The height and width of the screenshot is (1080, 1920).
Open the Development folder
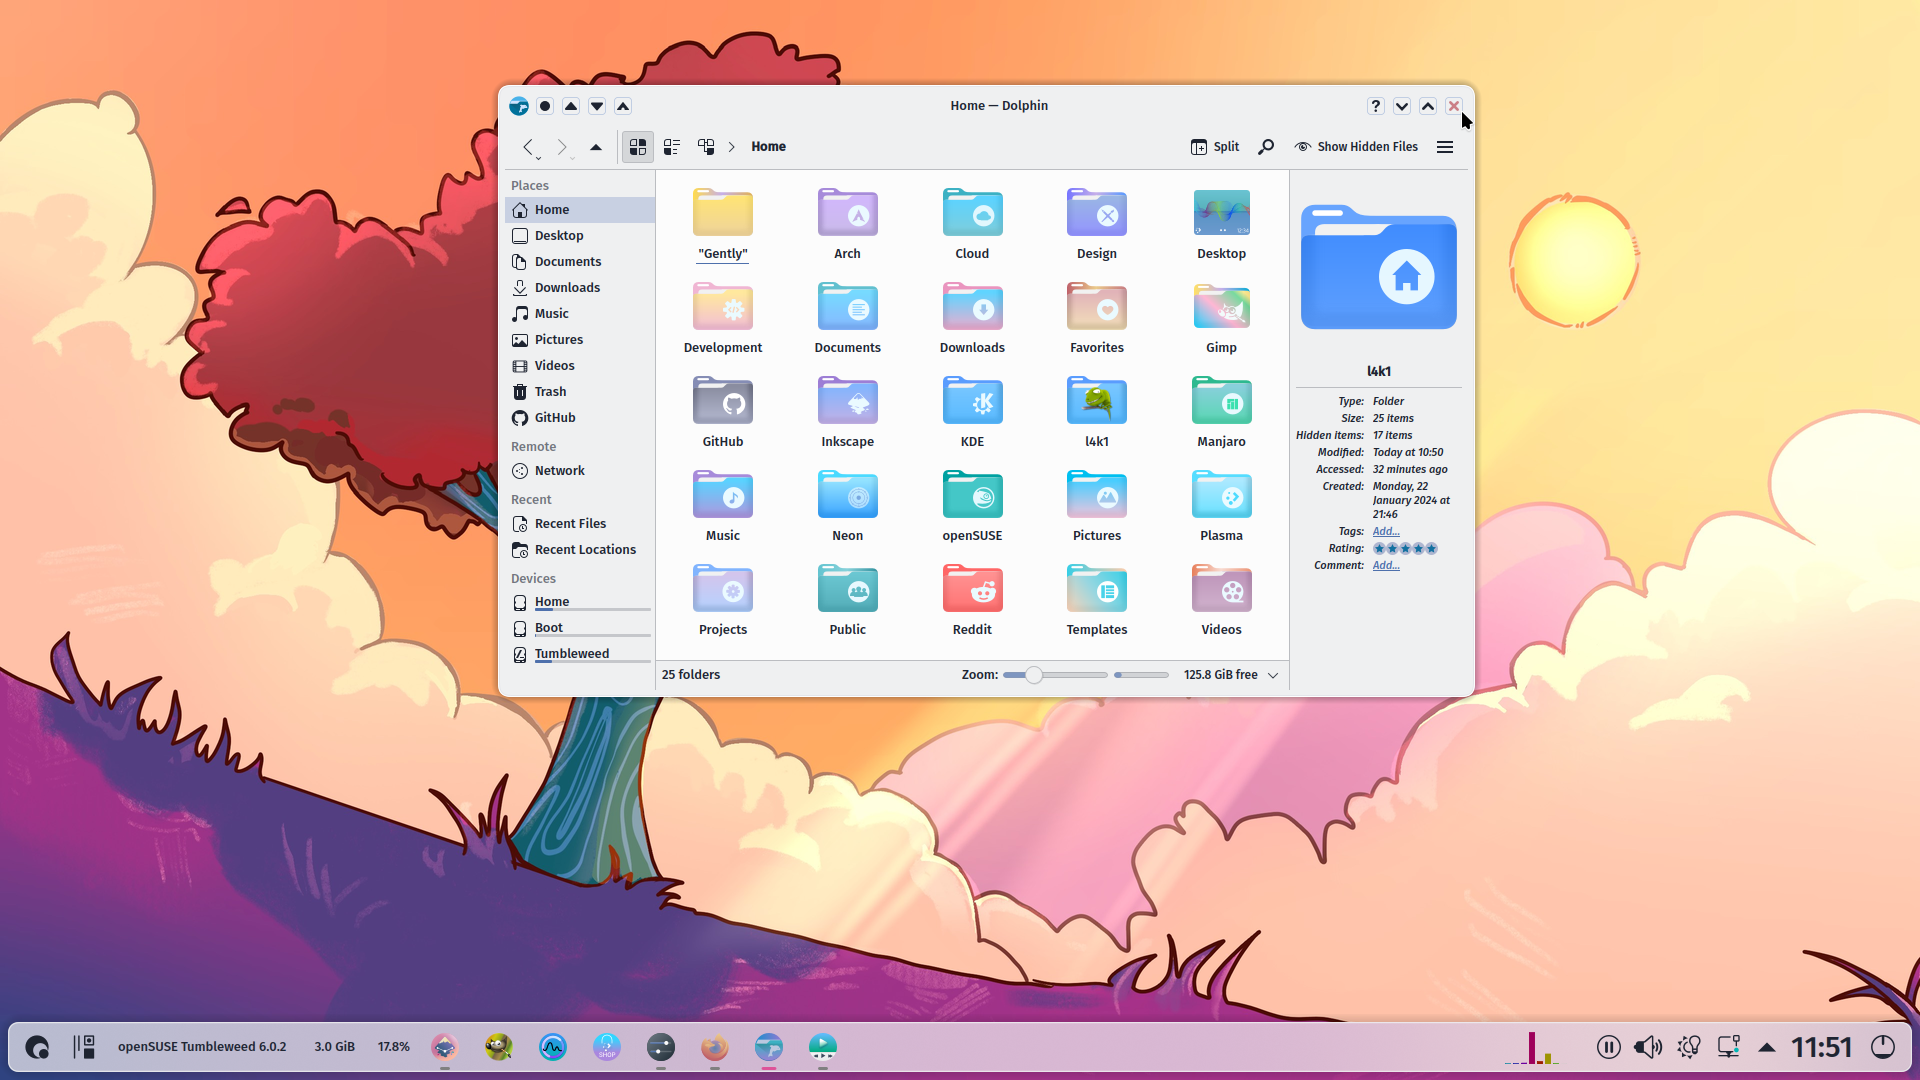click(x=723, y=319)
